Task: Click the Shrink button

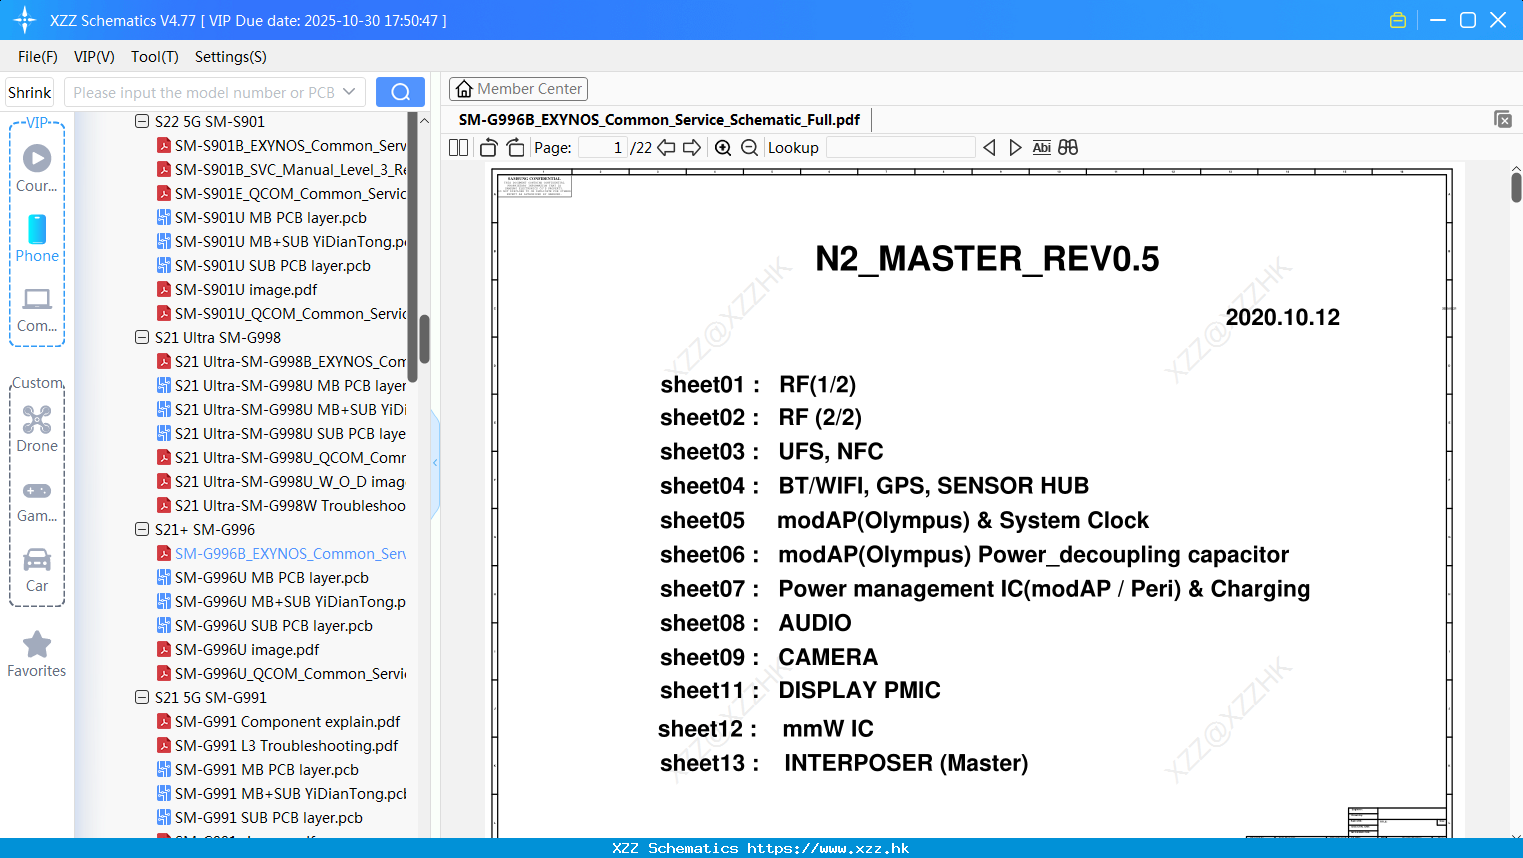Action: [30, 92]
